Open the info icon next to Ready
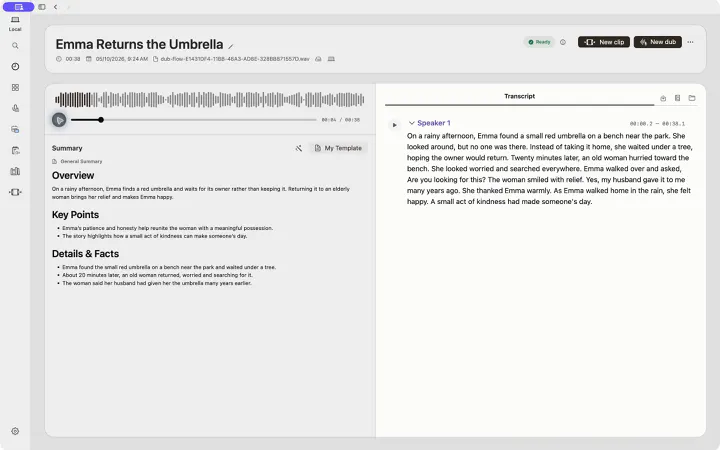Viewport: 720px width, 450px height. 563,42
